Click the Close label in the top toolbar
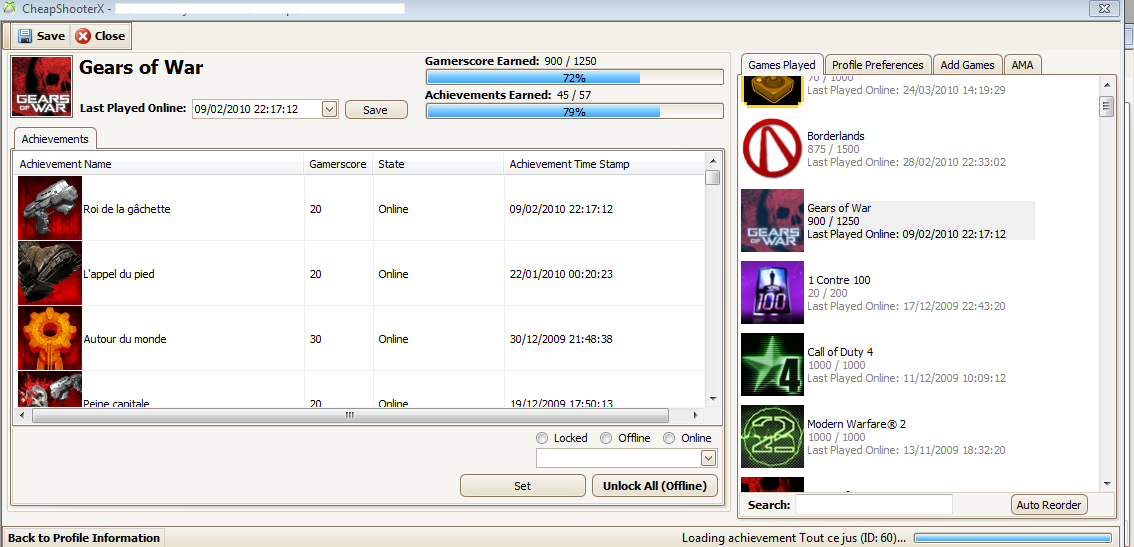 point(109,36)
